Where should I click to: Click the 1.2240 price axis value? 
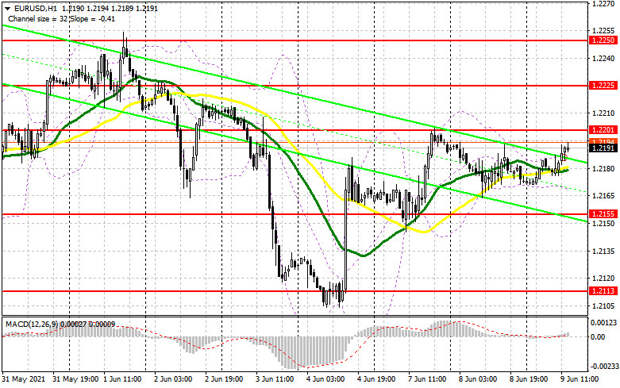point(603,59)
